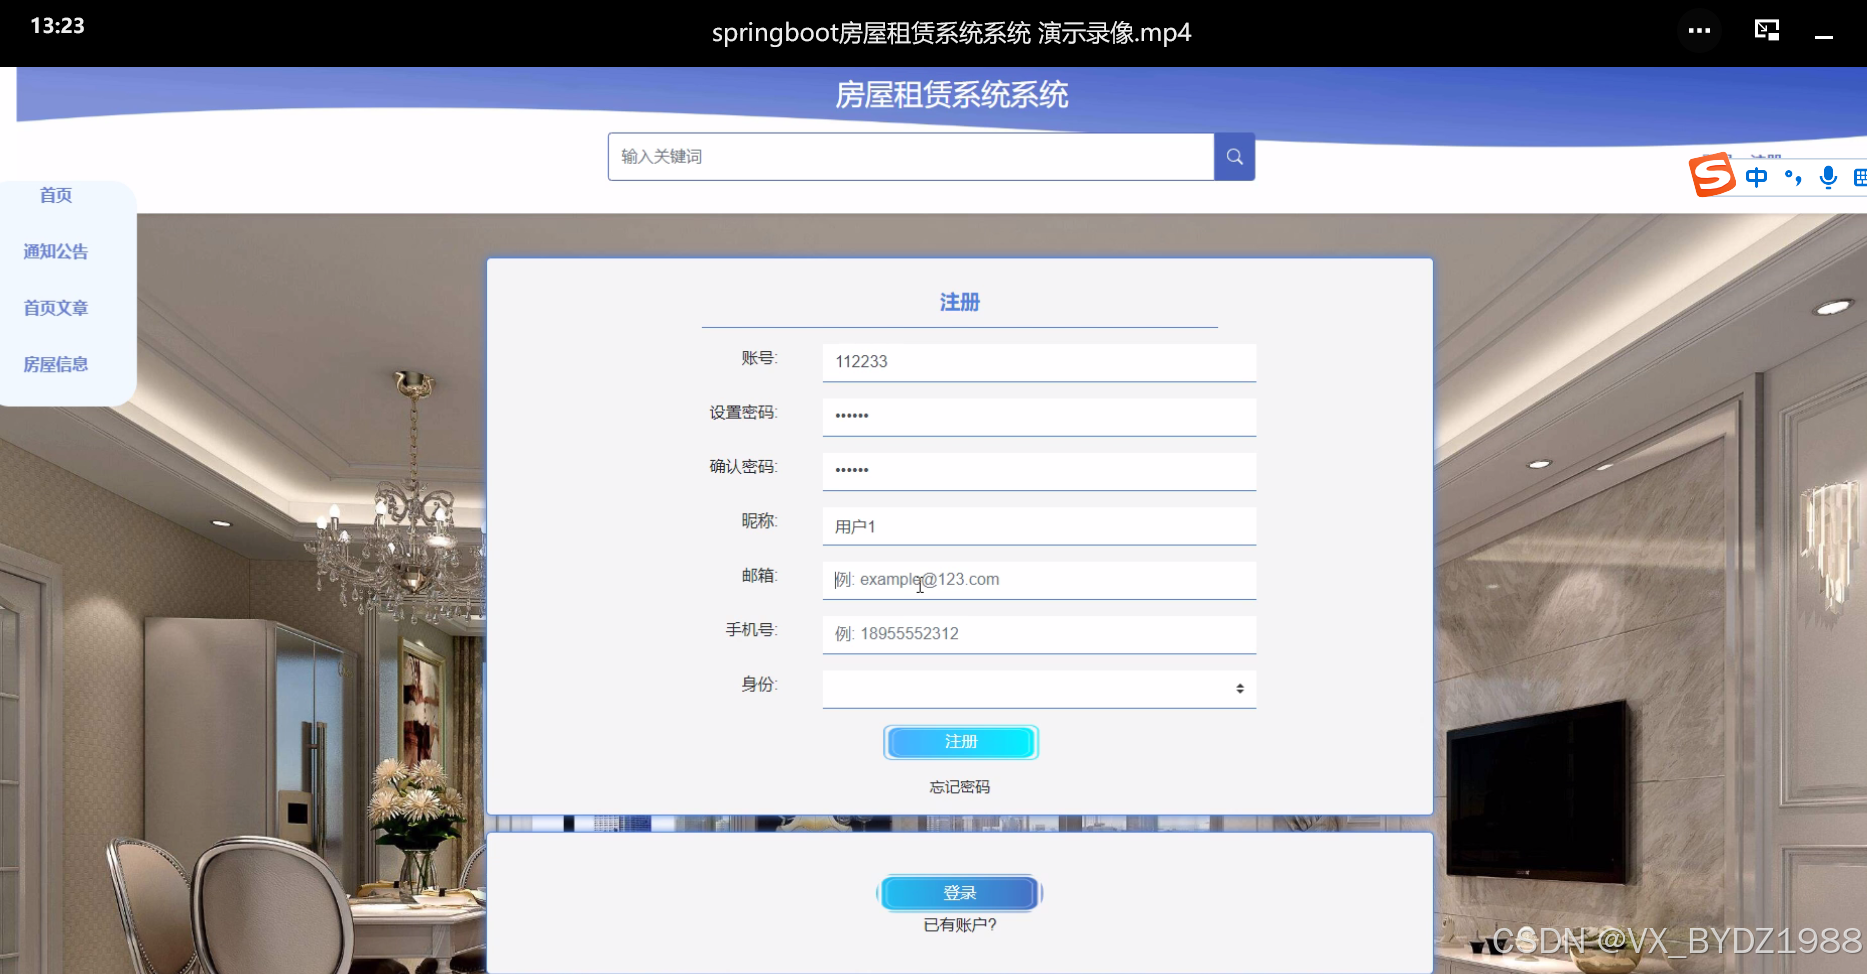Click the 已有账户? text
The height and width of the screenshot is (974, 1867).
point(960,925)
